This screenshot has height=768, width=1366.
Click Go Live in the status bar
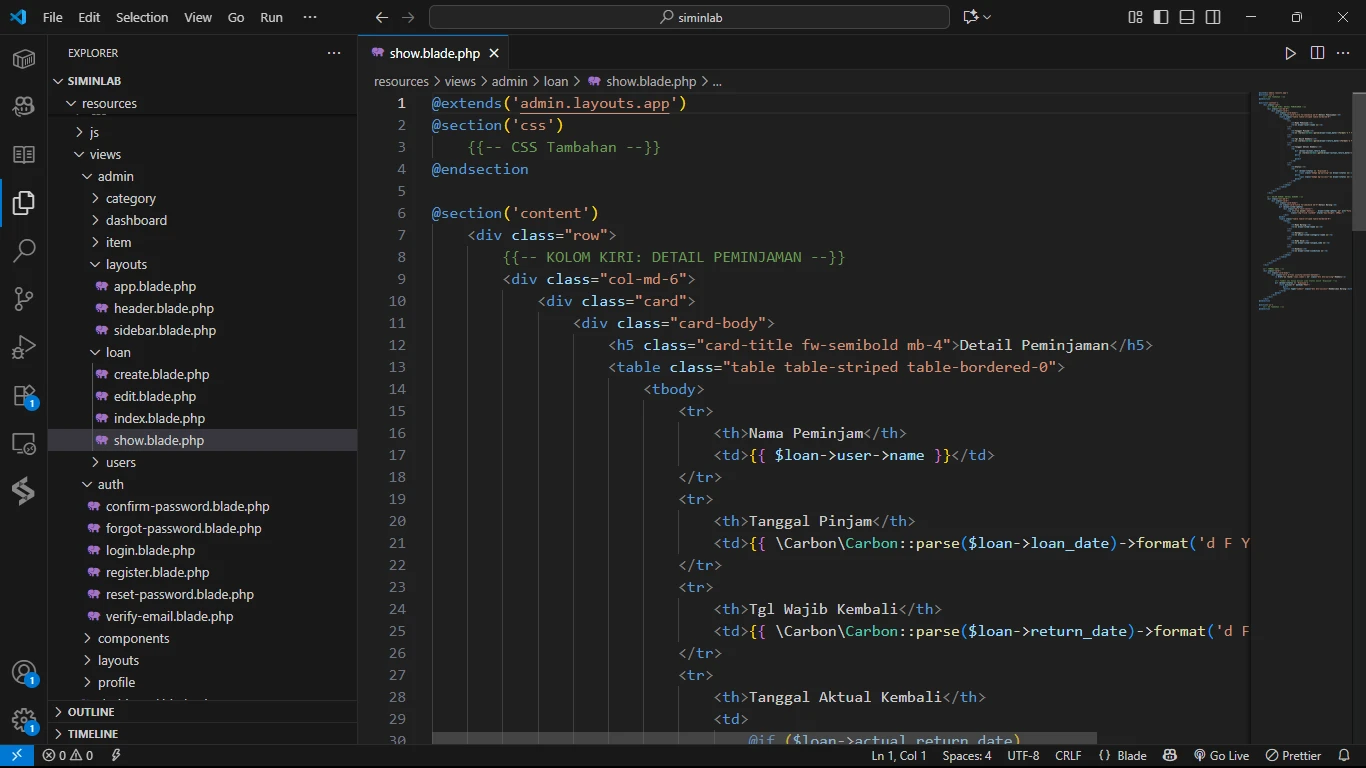tap(1221, 756)
